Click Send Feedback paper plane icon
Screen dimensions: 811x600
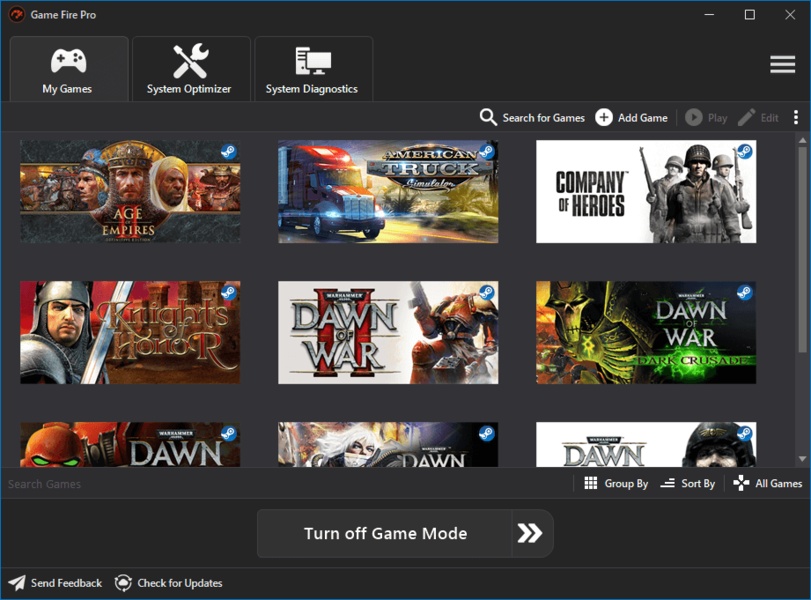(17, 583)
